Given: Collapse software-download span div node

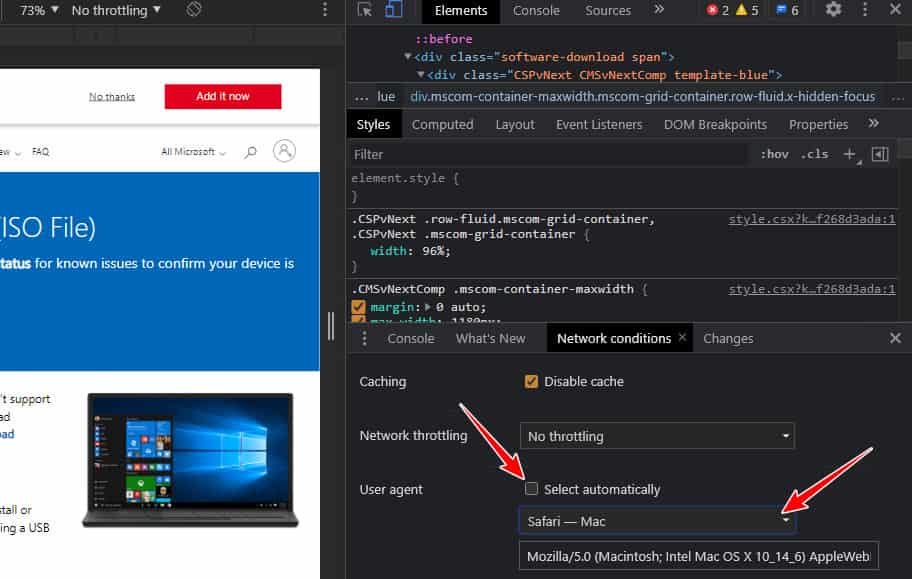Looking at the screenshot, I should (x=408, y=56).
